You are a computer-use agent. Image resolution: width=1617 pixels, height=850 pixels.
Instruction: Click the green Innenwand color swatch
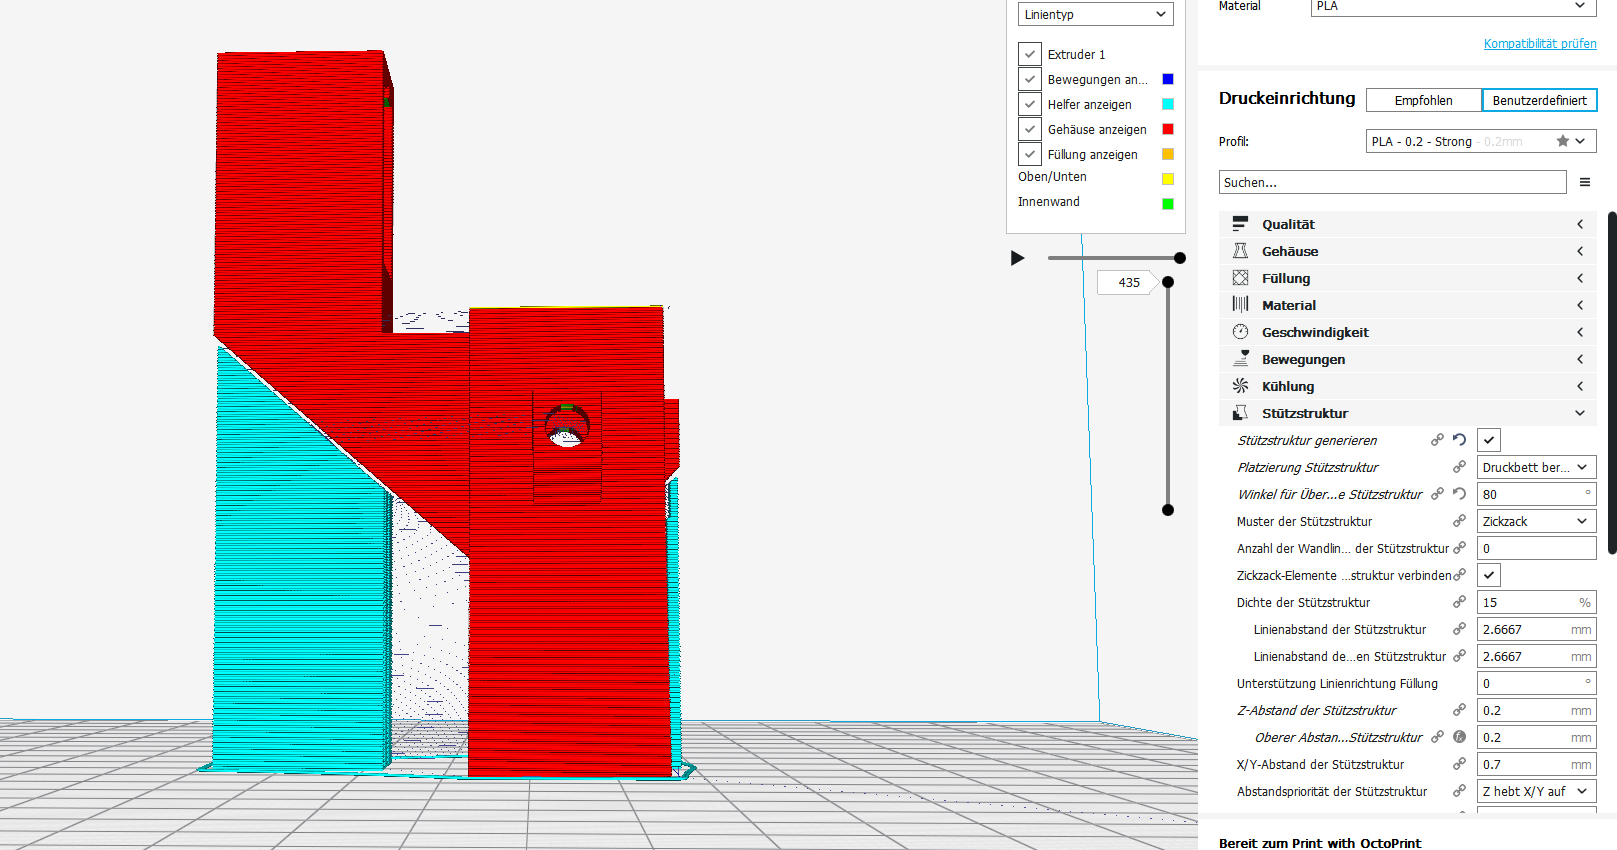pos(1168,204)
